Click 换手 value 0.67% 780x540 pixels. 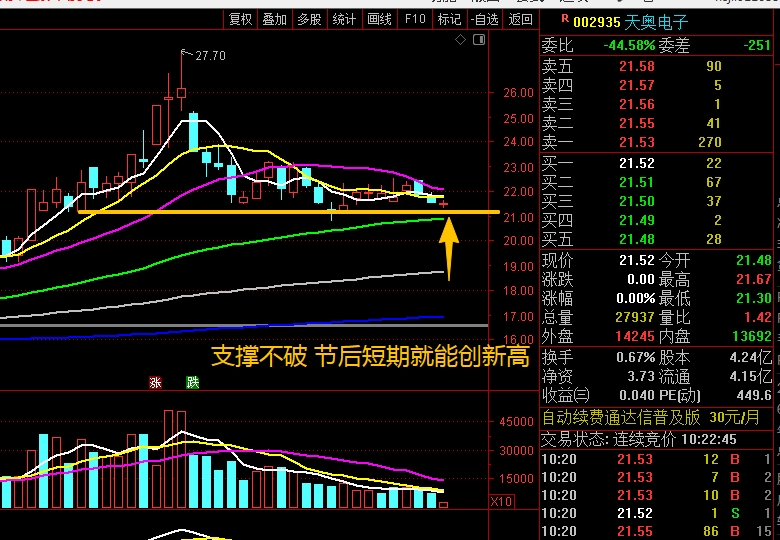click(x=635, y=357)
